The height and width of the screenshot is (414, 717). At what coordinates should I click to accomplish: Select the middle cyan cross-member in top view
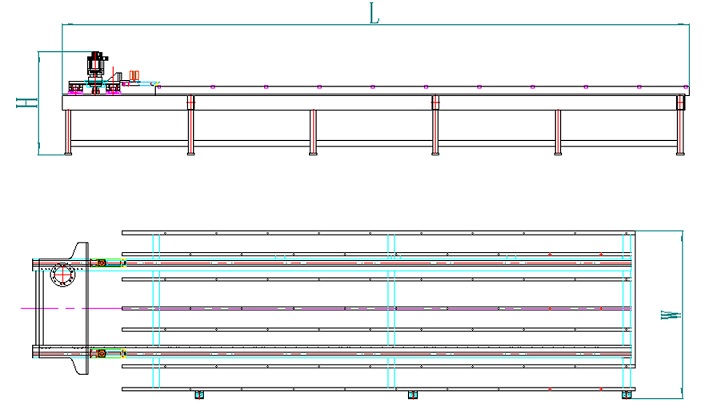tap(391, 310)
